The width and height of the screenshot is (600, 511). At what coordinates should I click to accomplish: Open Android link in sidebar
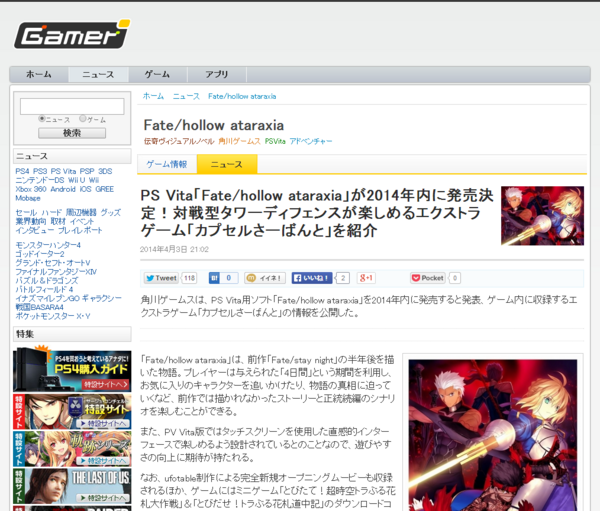pos(63,189)
